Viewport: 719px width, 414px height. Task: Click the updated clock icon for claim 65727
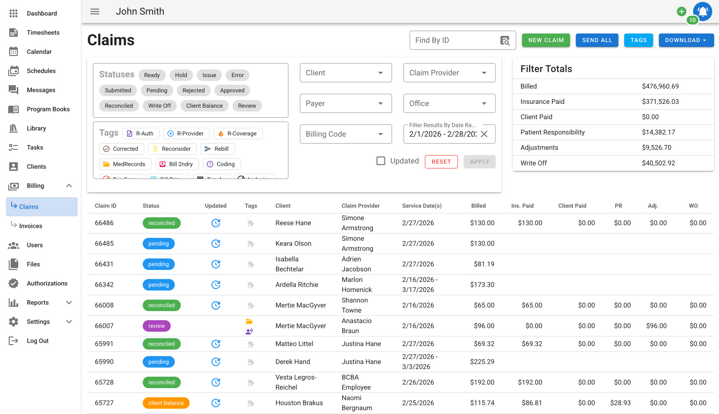216,403
